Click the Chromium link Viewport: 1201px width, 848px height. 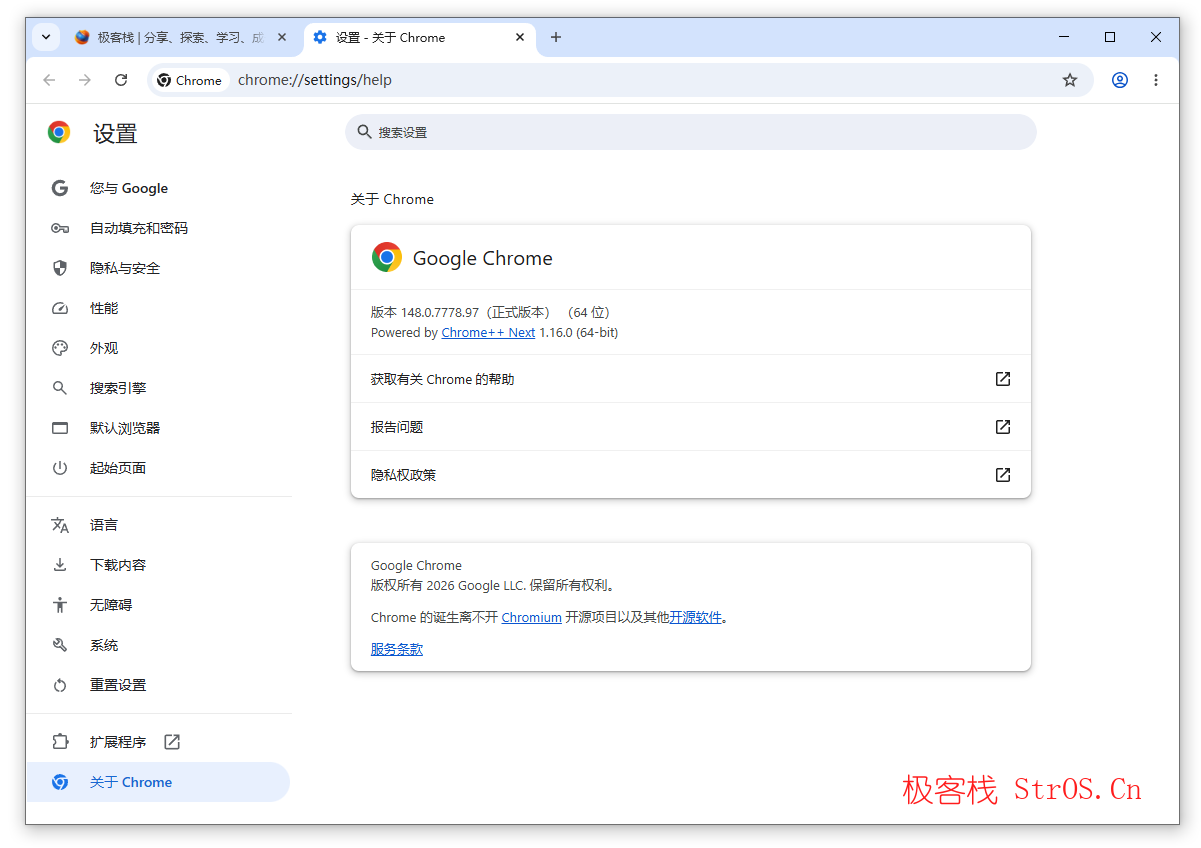coord(531,618)
